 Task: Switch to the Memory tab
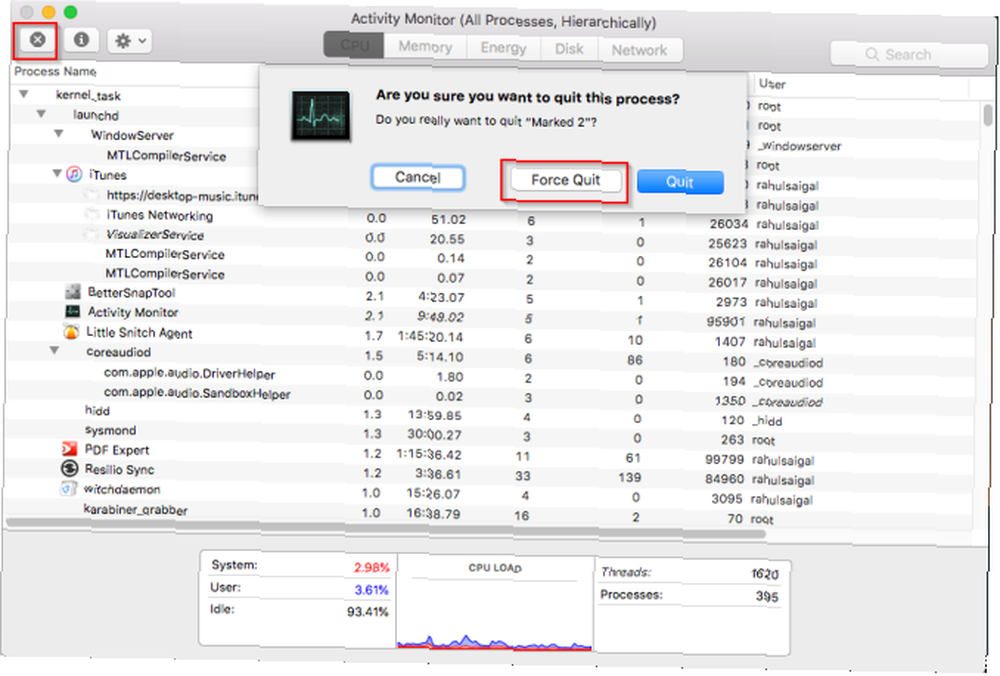425,47
